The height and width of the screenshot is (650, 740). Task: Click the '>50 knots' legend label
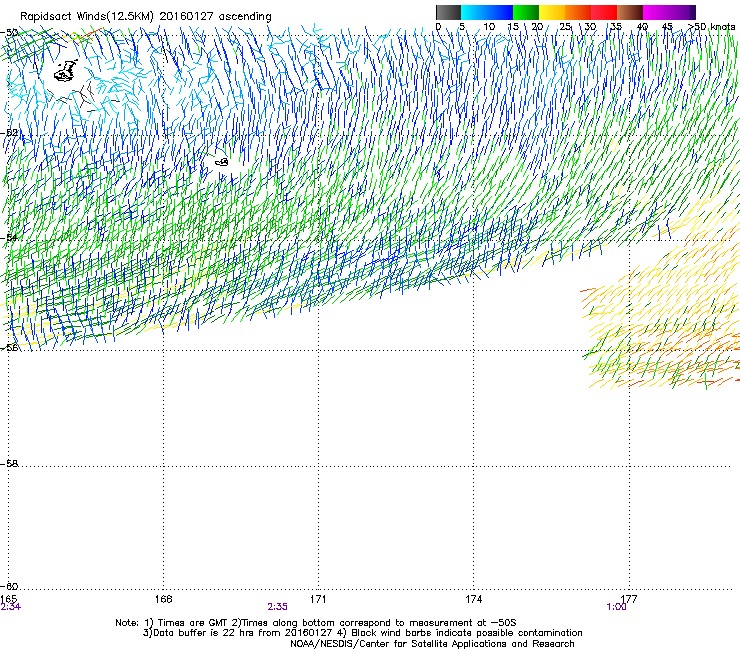click(712, 27)
